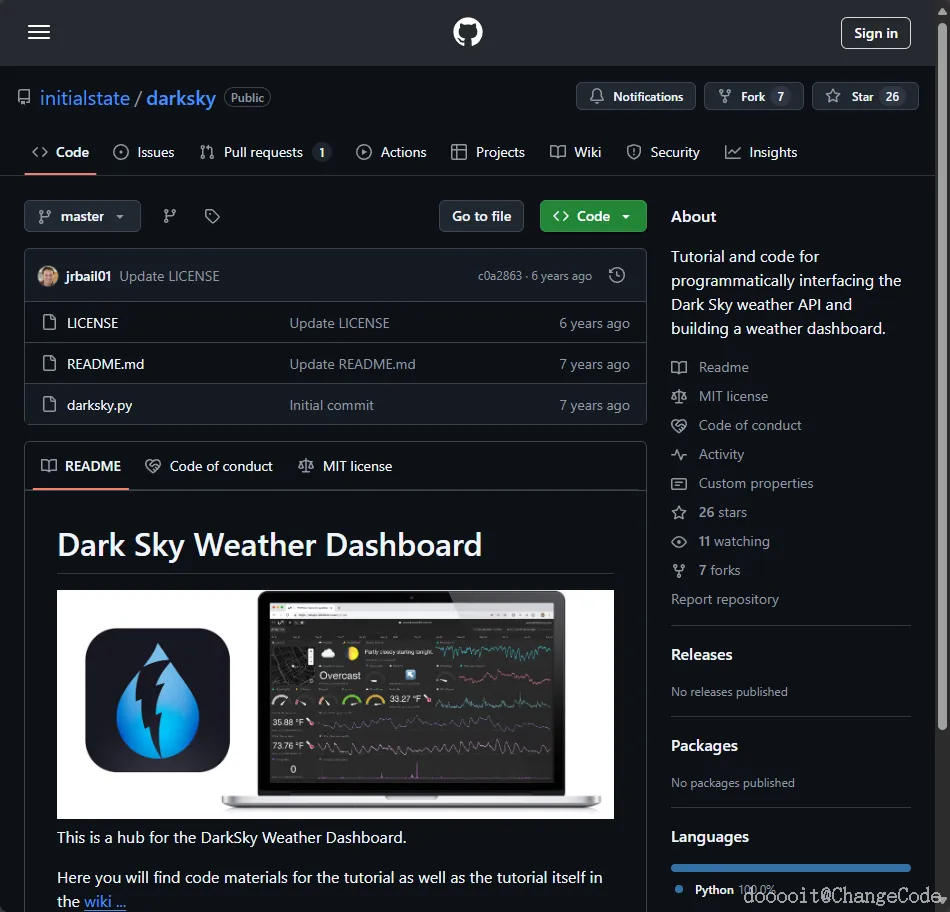Open the darksky repository link
This screenshot has width=950, height=912.
181,98
